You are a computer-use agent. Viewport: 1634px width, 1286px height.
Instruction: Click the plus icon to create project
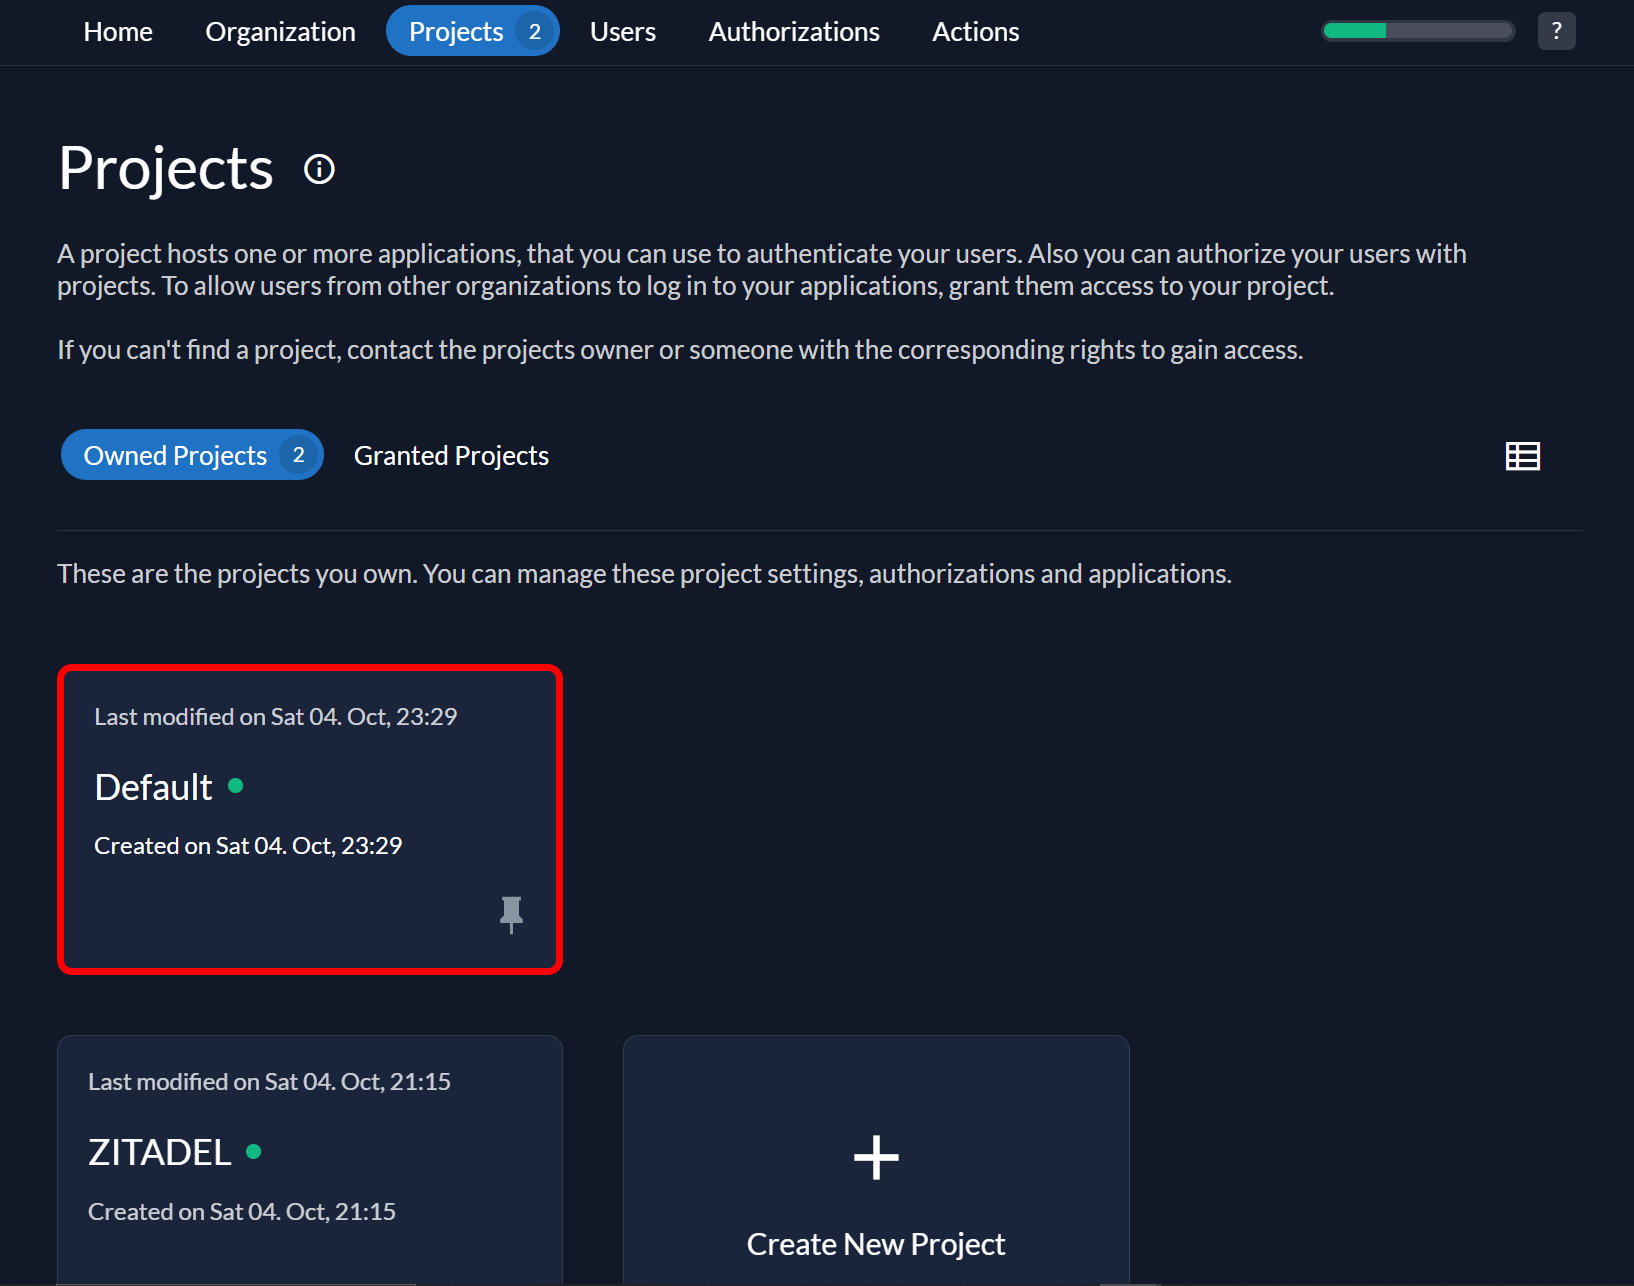pos(876,1158)
